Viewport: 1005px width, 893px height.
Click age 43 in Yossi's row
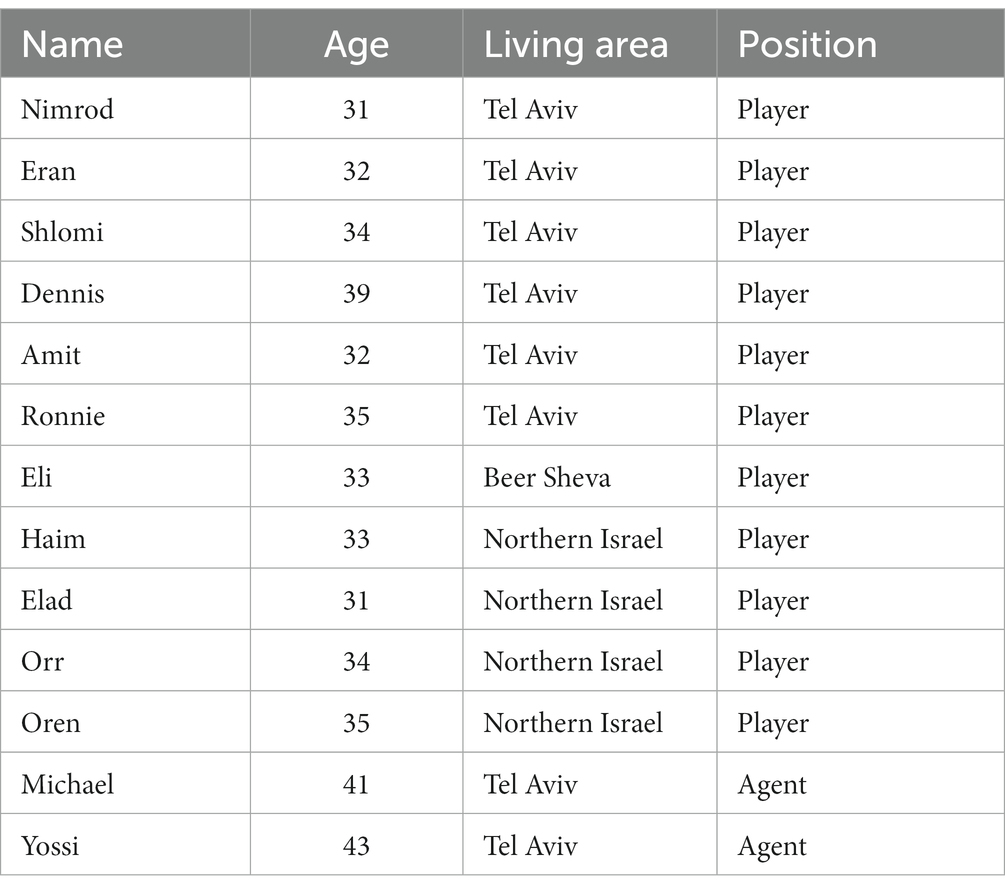point(356,846)
